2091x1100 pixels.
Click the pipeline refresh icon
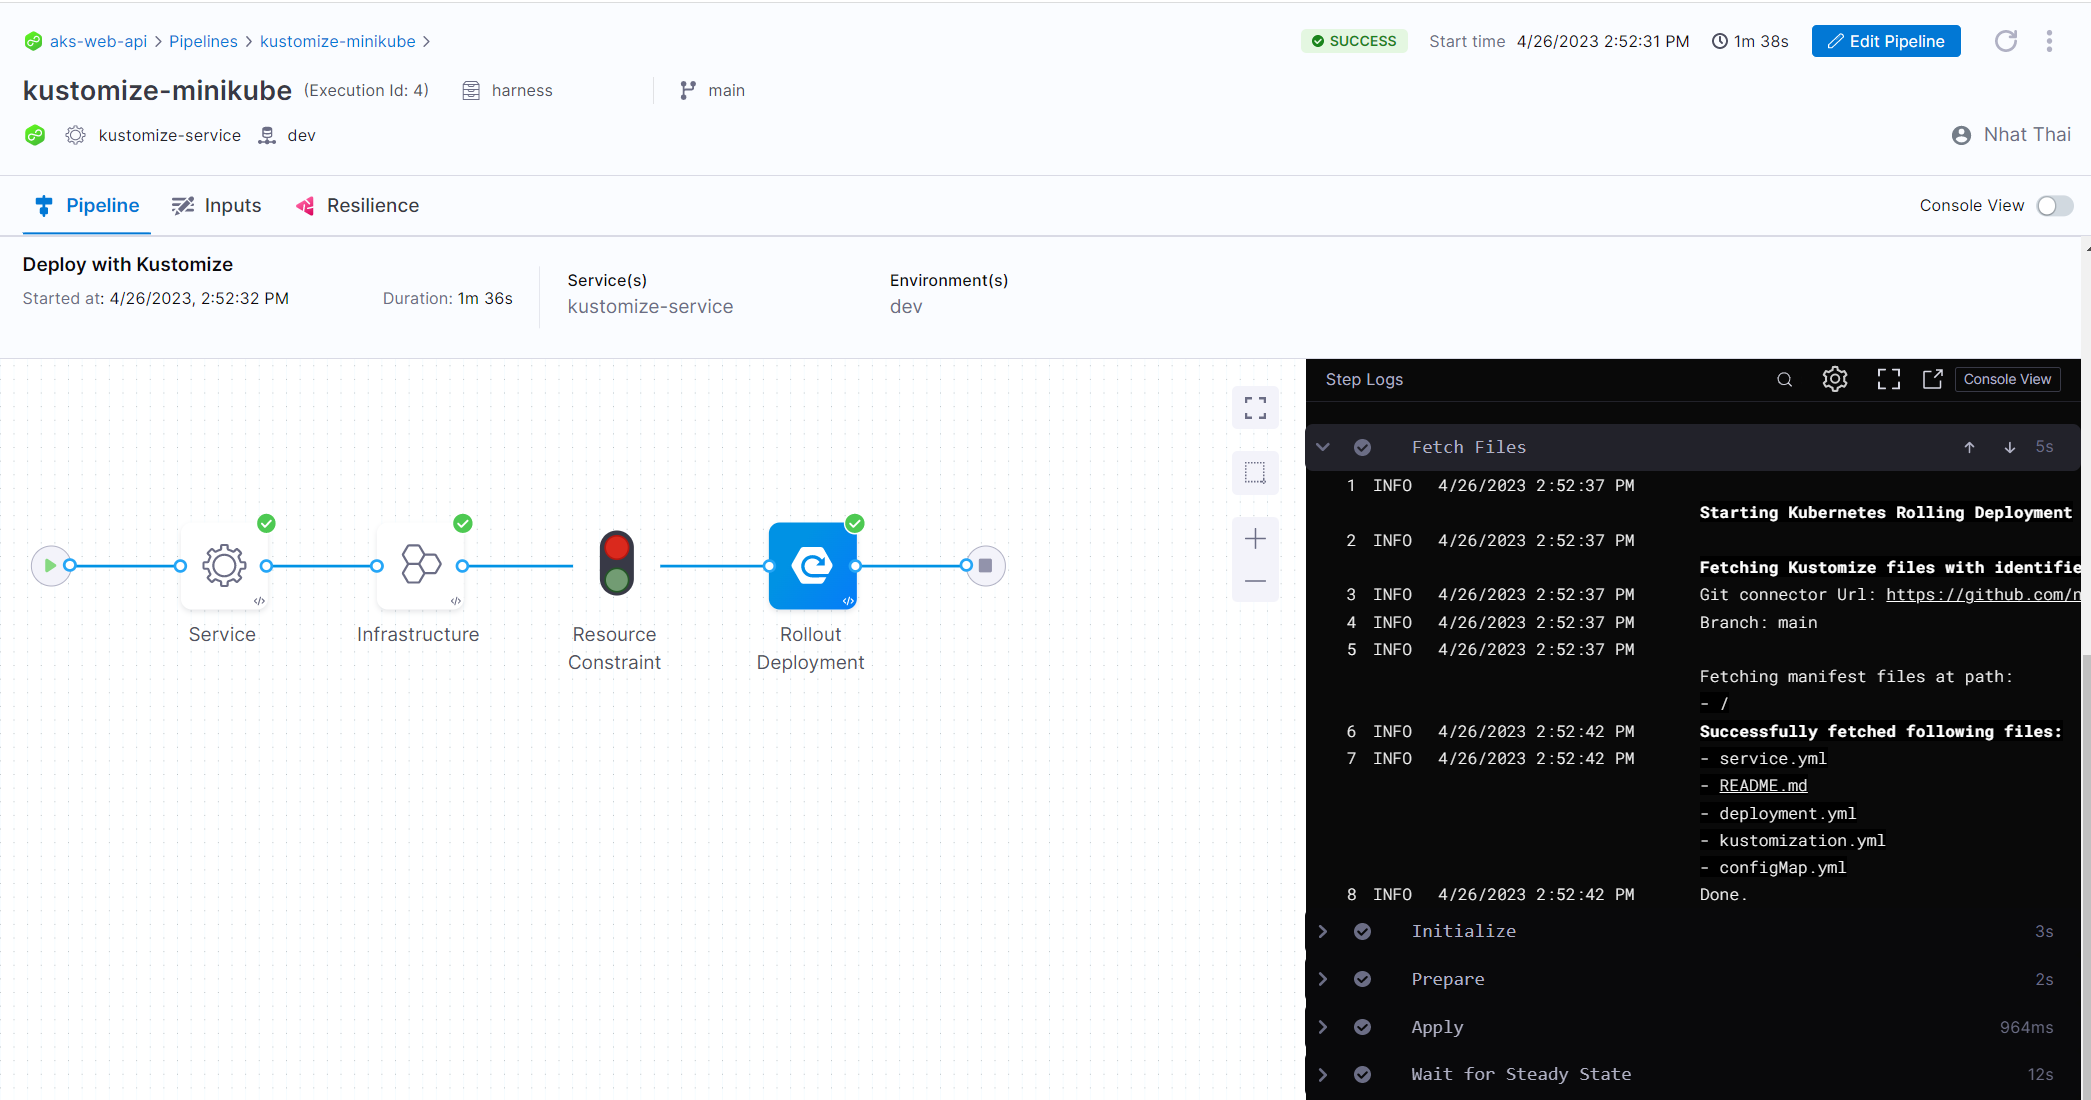(2005, 40)
